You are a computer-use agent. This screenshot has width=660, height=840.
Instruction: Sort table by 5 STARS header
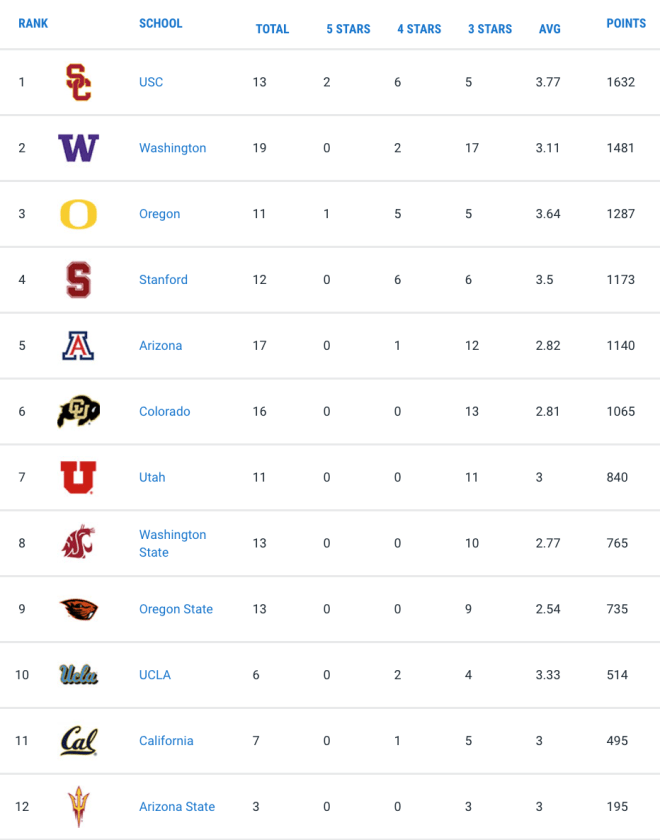(x=348, y=29)
